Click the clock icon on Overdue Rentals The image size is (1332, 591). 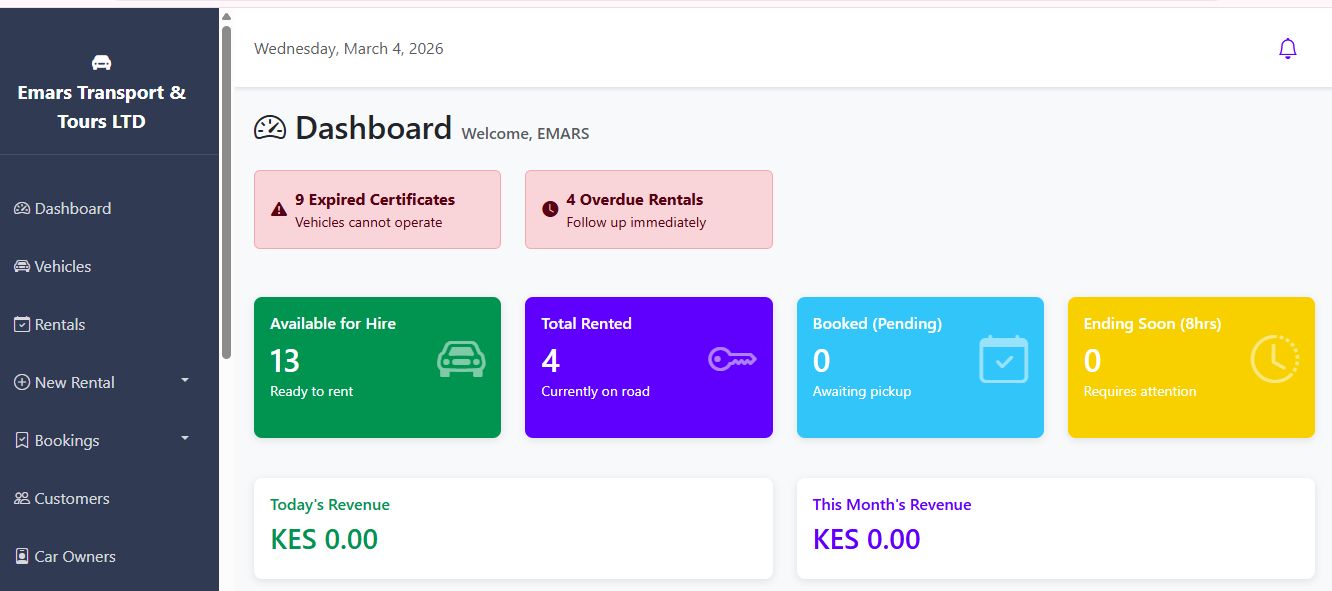point(550,209)
